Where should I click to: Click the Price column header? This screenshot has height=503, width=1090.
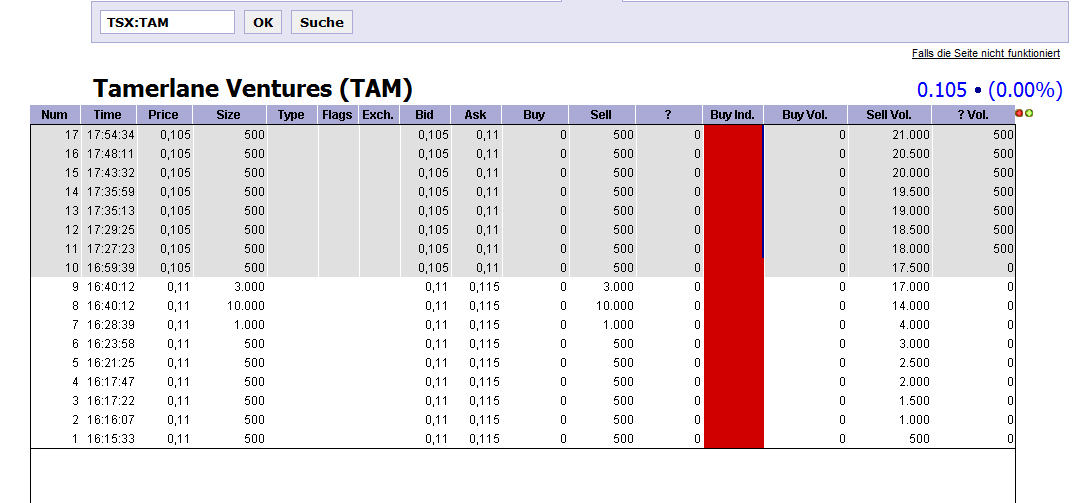163,115
